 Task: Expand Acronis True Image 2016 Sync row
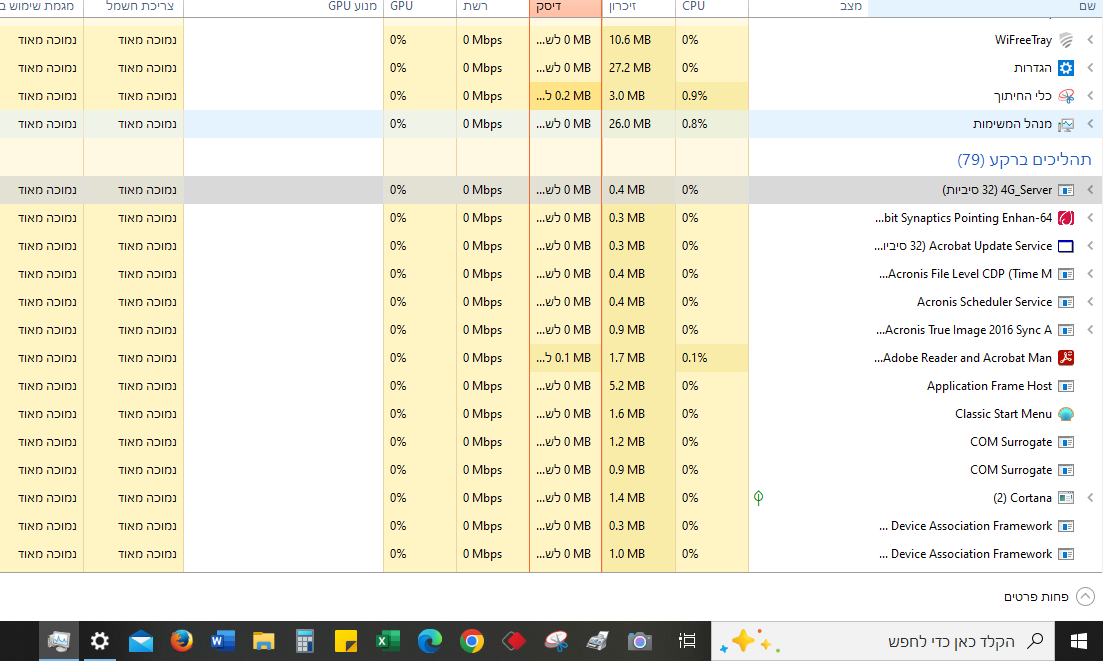[1090, 330]
